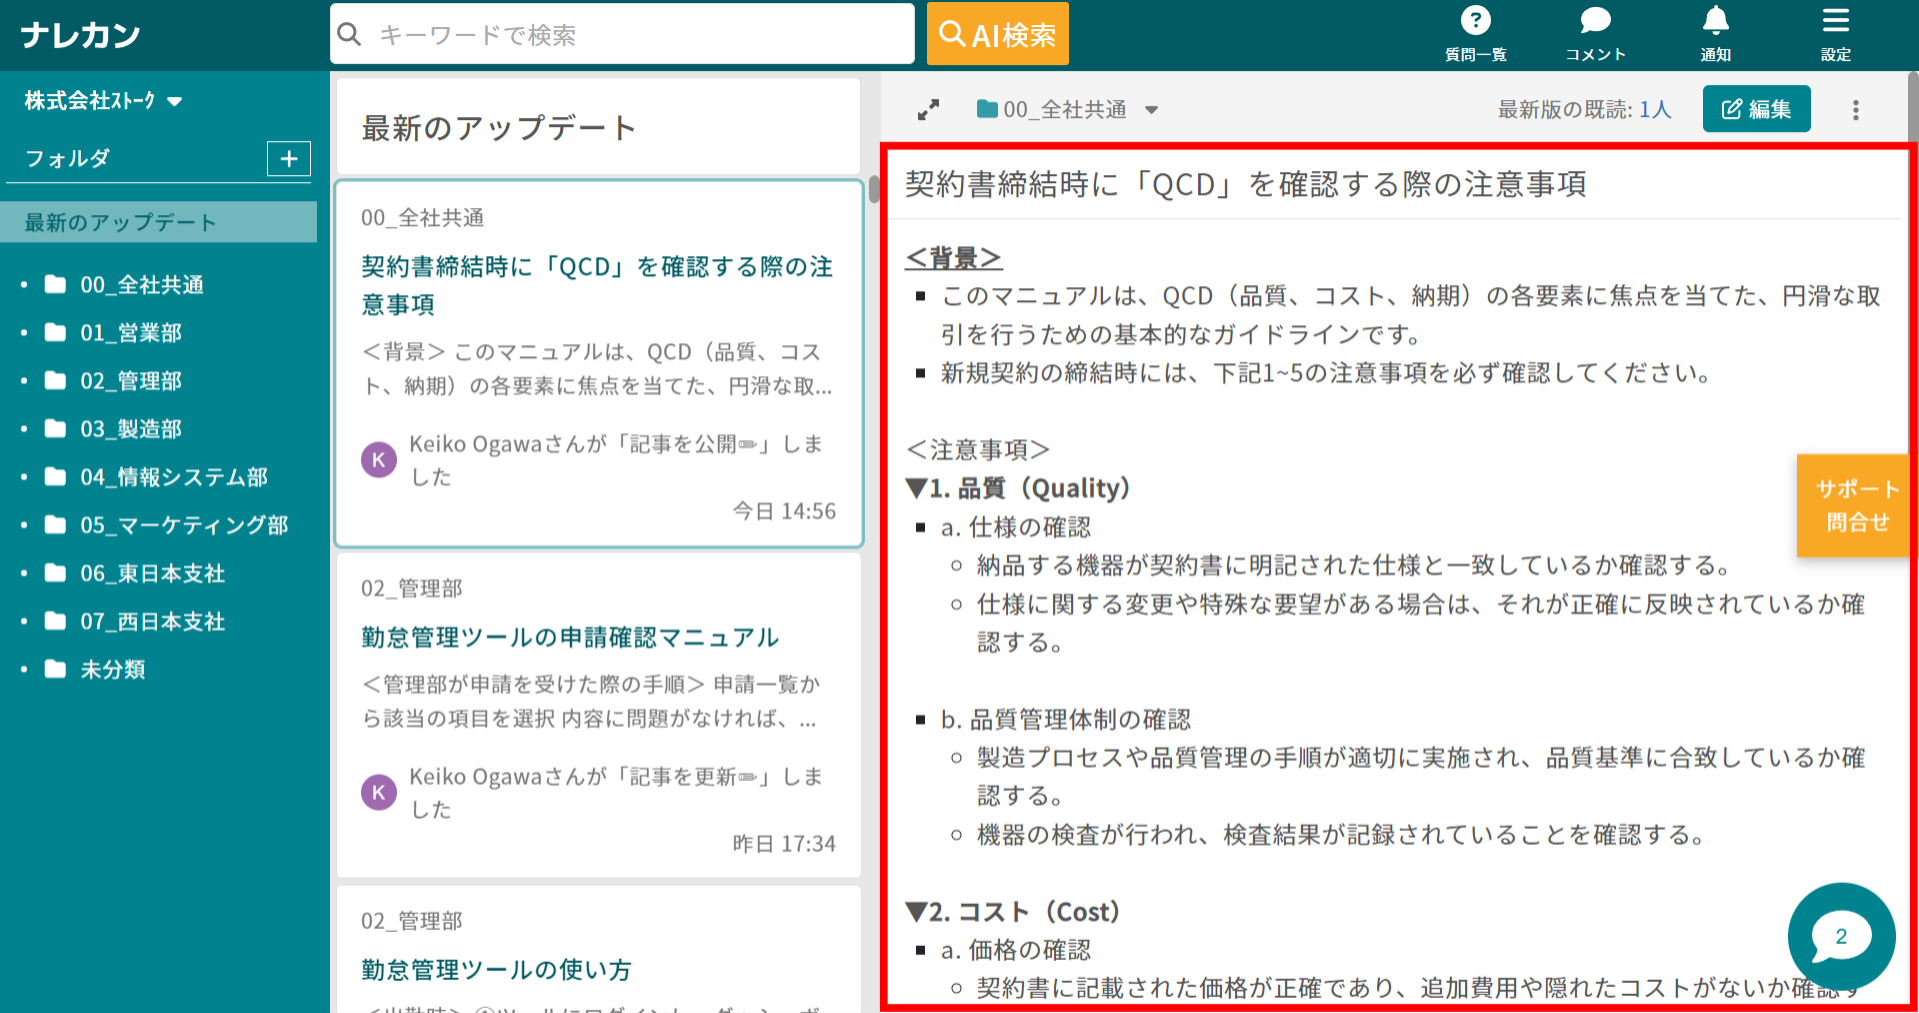Click the article title 契約書締結時に「QCD」を確認する際の注意事項

(1245, 184)
